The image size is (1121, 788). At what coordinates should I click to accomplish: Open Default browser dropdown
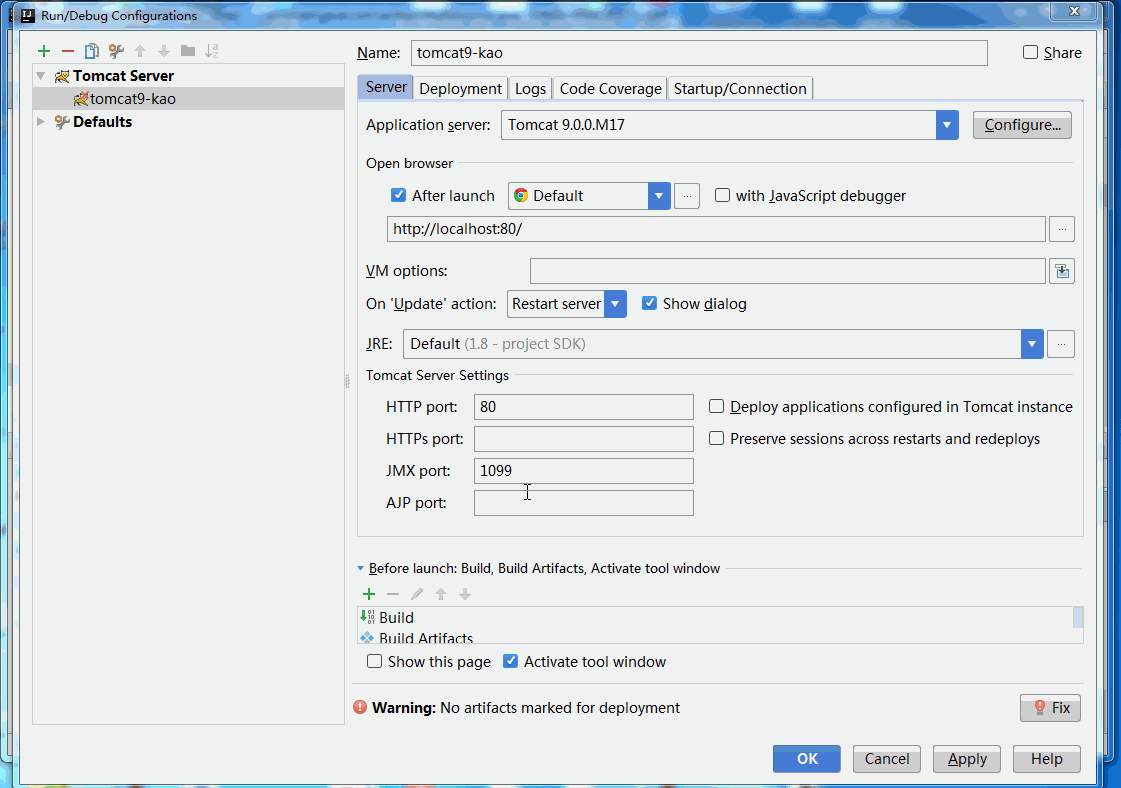659,196
